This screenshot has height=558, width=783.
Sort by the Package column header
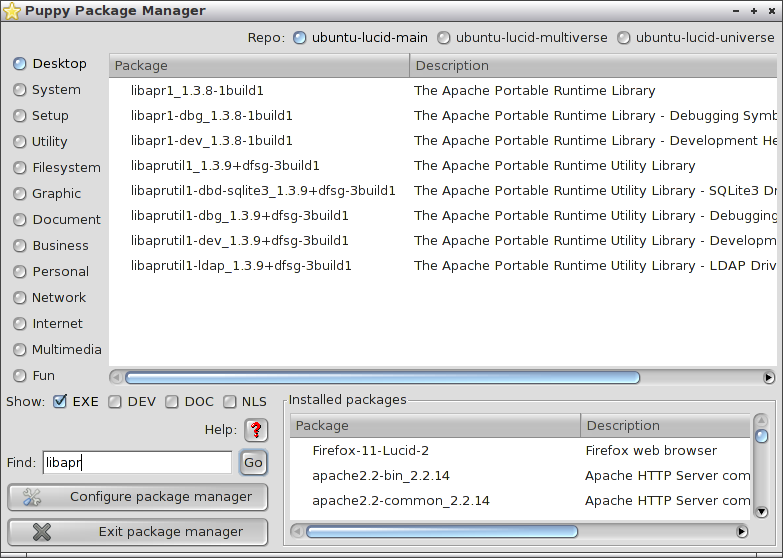tap(258, 66)
